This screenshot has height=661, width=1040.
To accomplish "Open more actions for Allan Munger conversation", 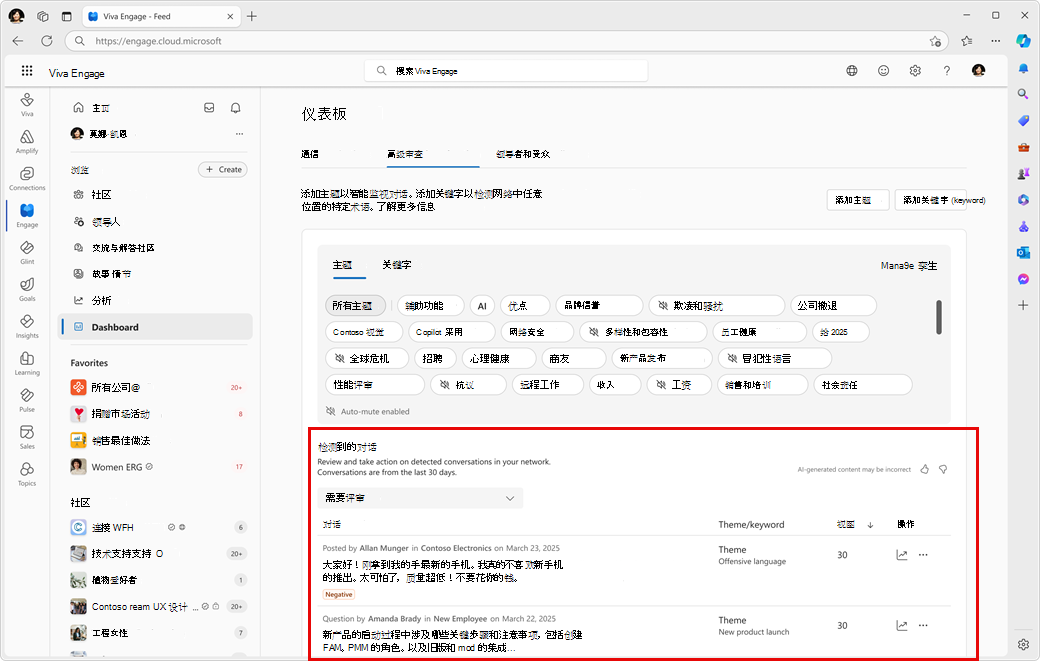I will [x=923, y=555].
